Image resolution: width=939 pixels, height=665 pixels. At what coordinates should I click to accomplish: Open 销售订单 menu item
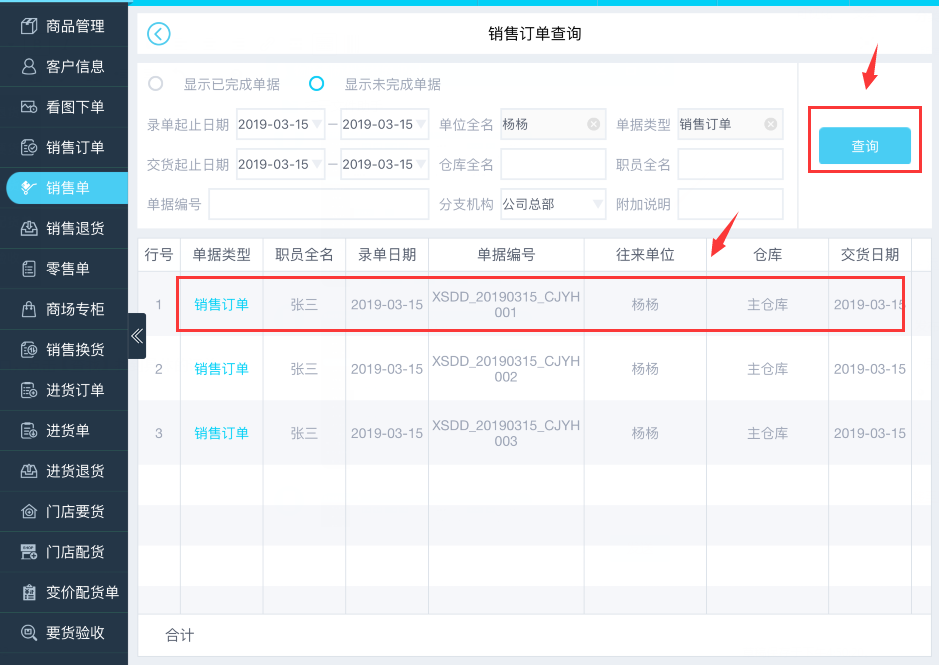click(63, 147)
